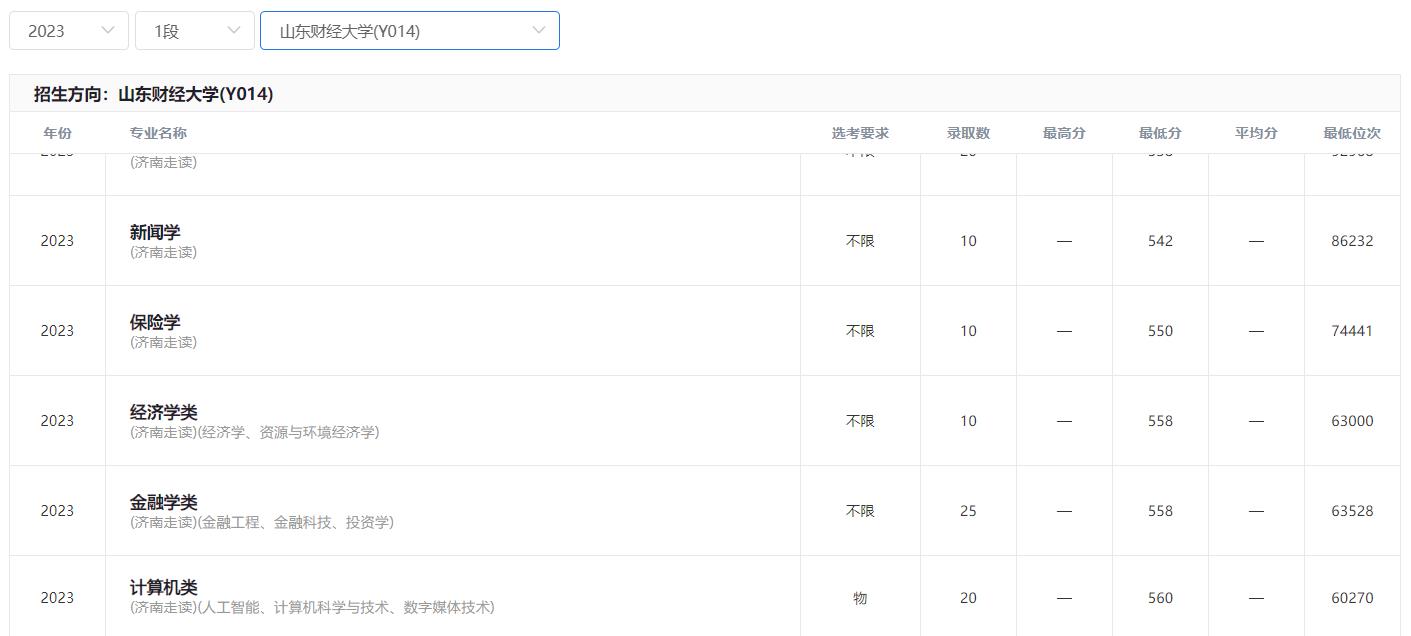This screenshot has width=1411, height=636.
Task: Click the 60270 rank value for 计算机类
Action: tap(1352, 598)
